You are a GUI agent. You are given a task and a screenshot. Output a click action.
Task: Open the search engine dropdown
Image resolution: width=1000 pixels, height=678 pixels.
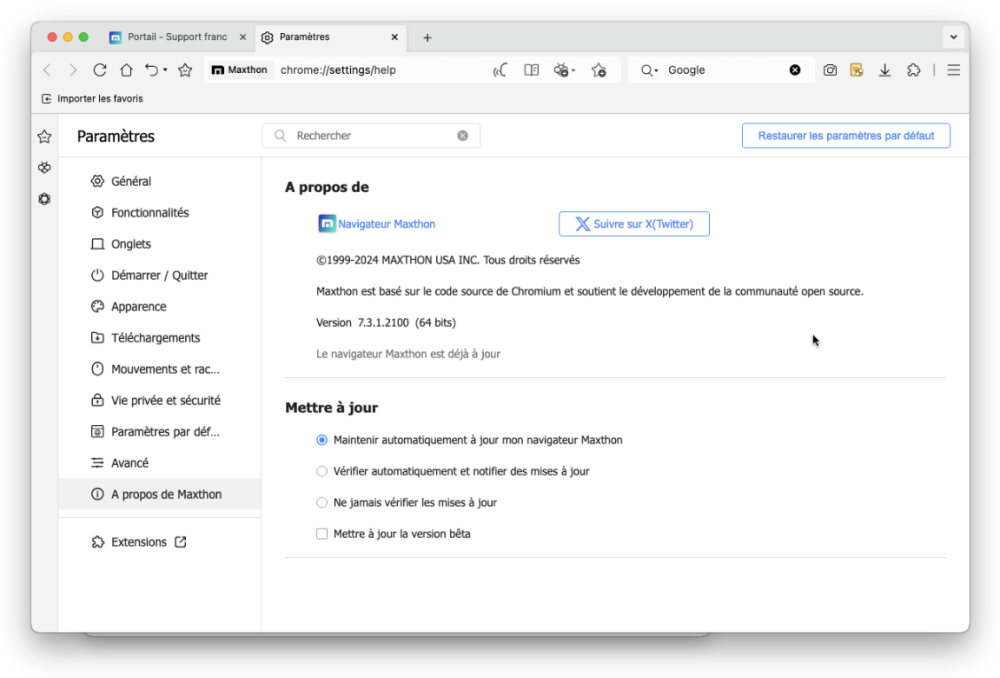coord(650,70)
